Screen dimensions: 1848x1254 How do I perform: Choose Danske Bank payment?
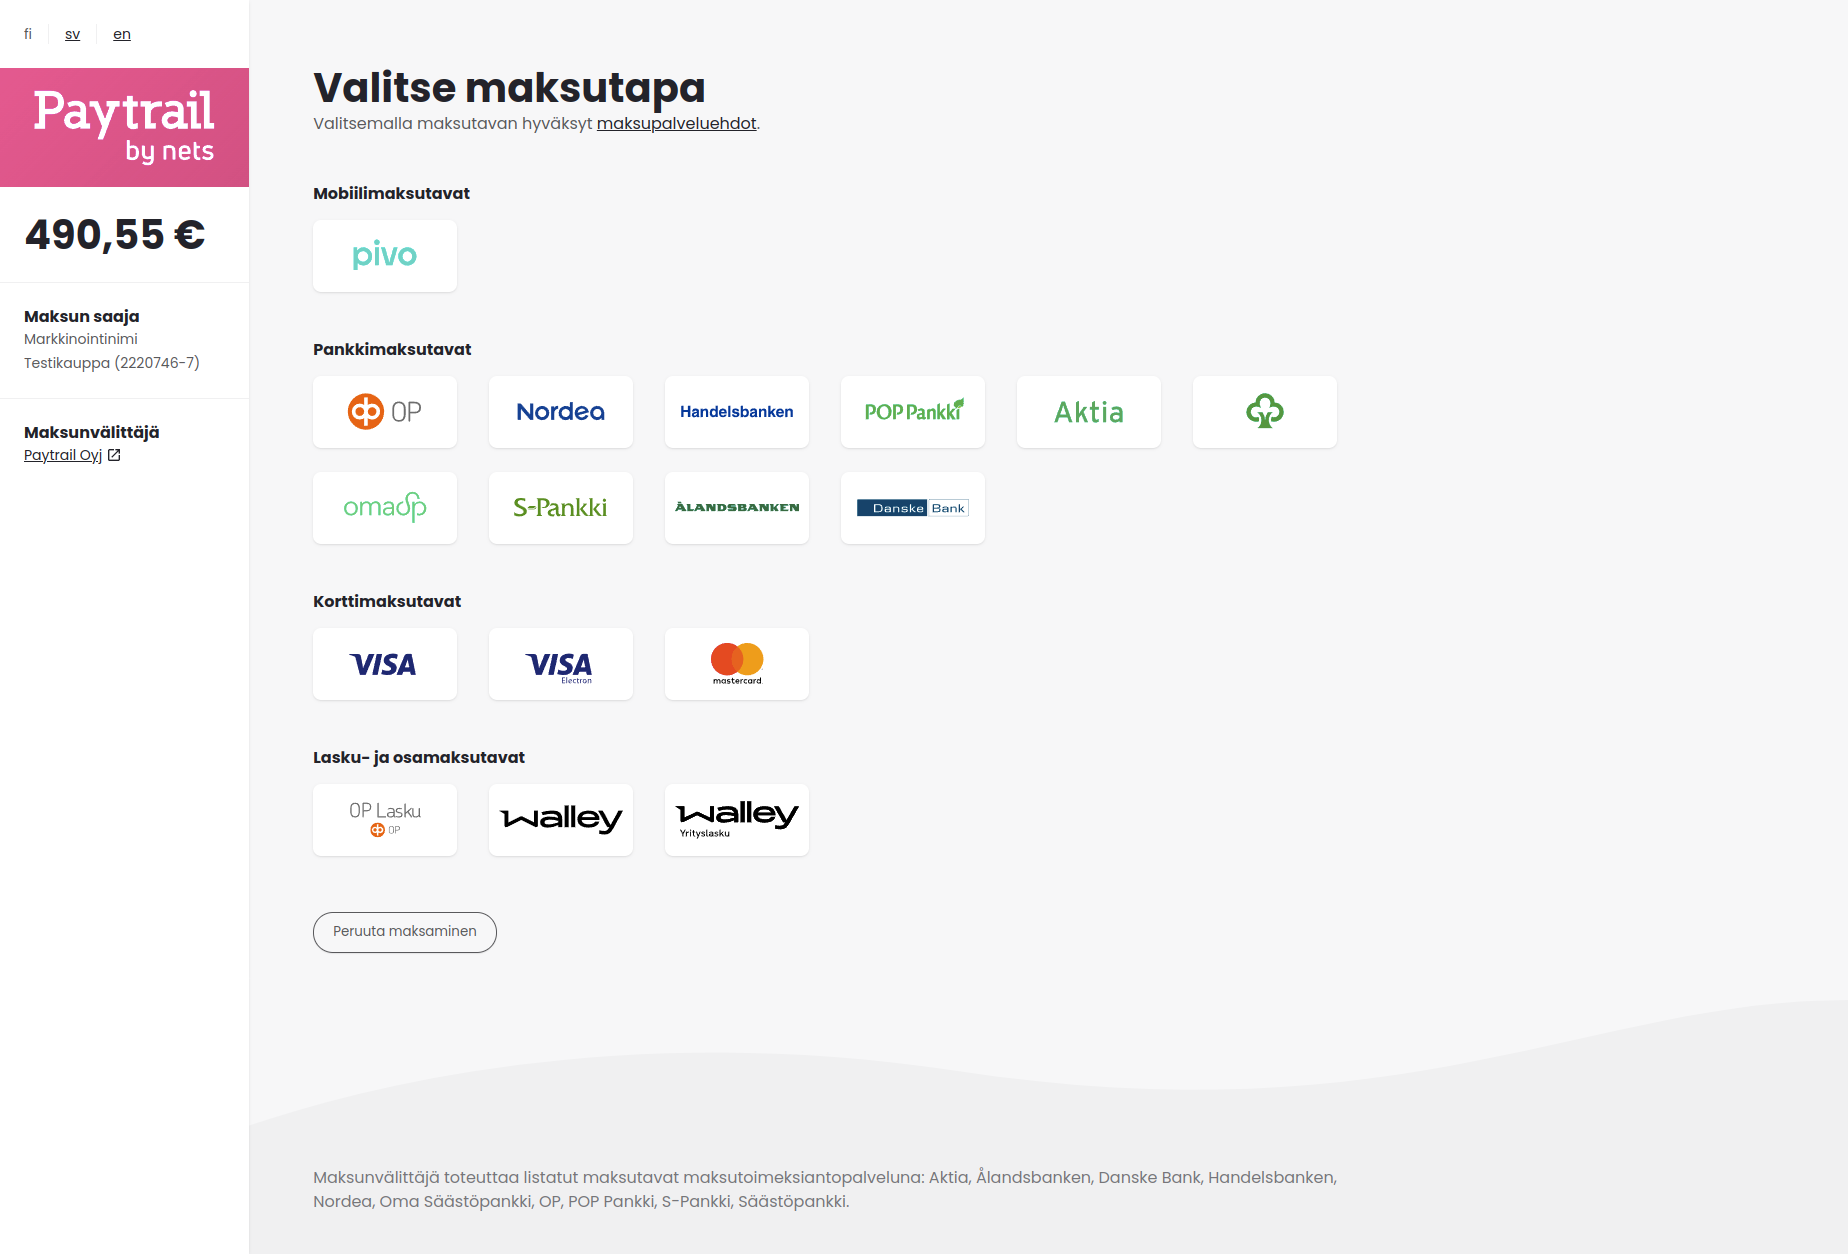pyautogui.click(x=913, y=508)
